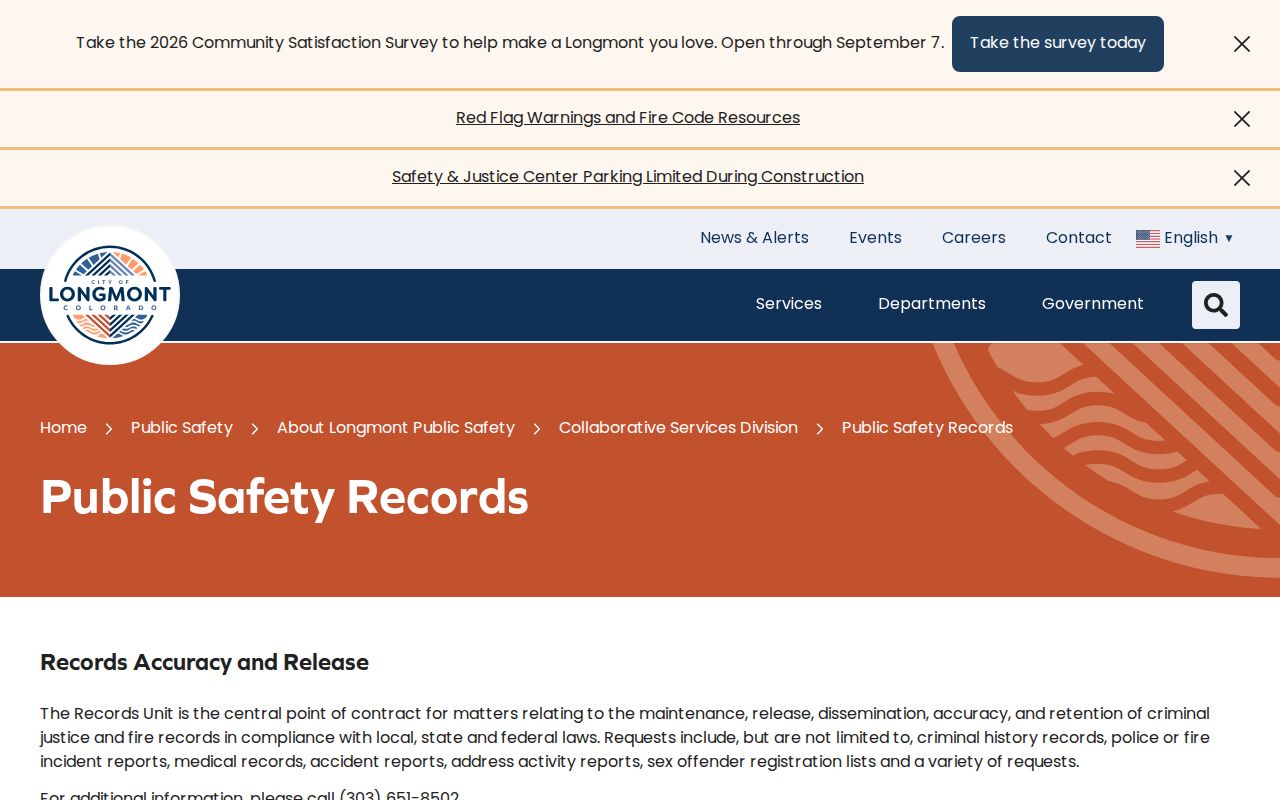Click the Public Safety Records page title
The height and width of the screenshot is (800, 1280).
point(284,498)
